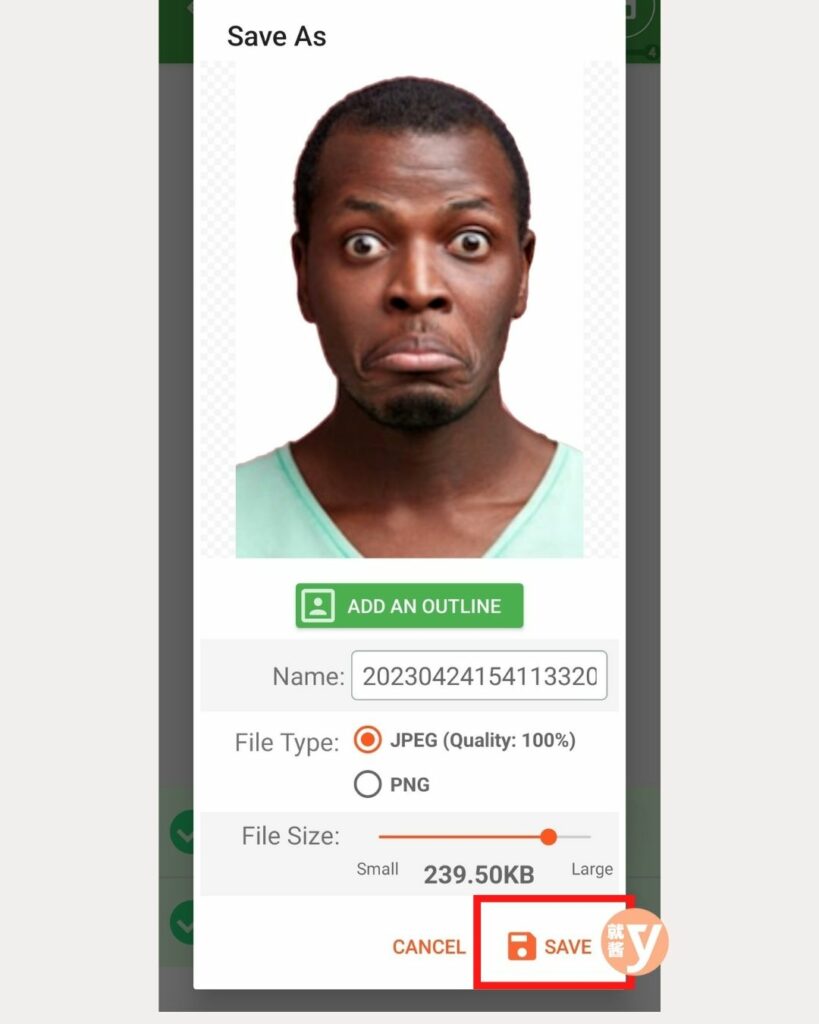This screenshot has height=1024, width=819.
Task: Focus the Name text input field
Action: tap(479, 675)
